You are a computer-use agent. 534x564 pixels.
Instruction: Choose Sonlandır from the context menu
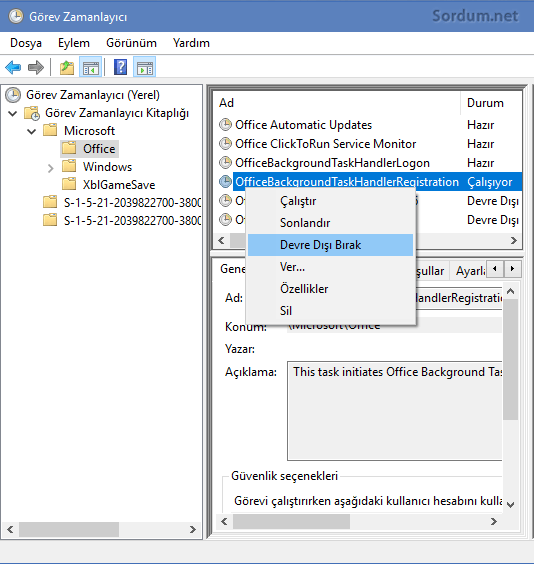pos(330,223)
